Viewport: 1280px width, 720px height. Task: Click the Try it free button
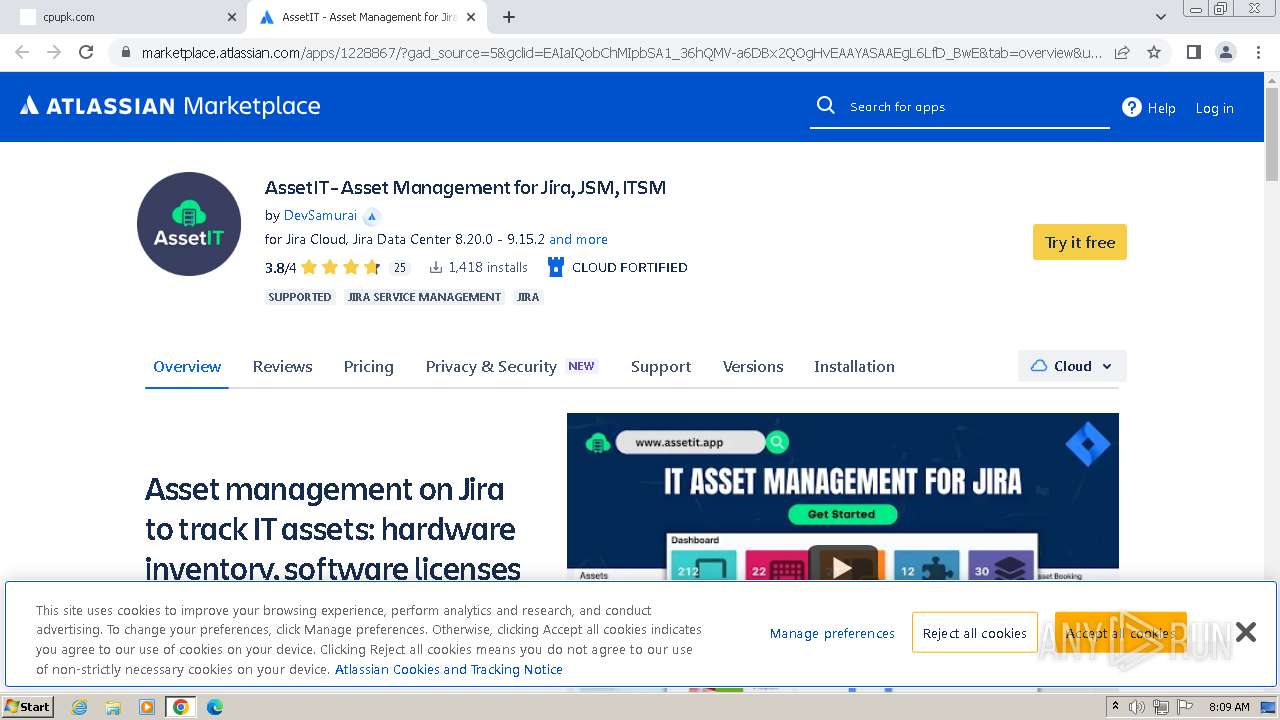pyautogui.click(x=1080, y=242)
